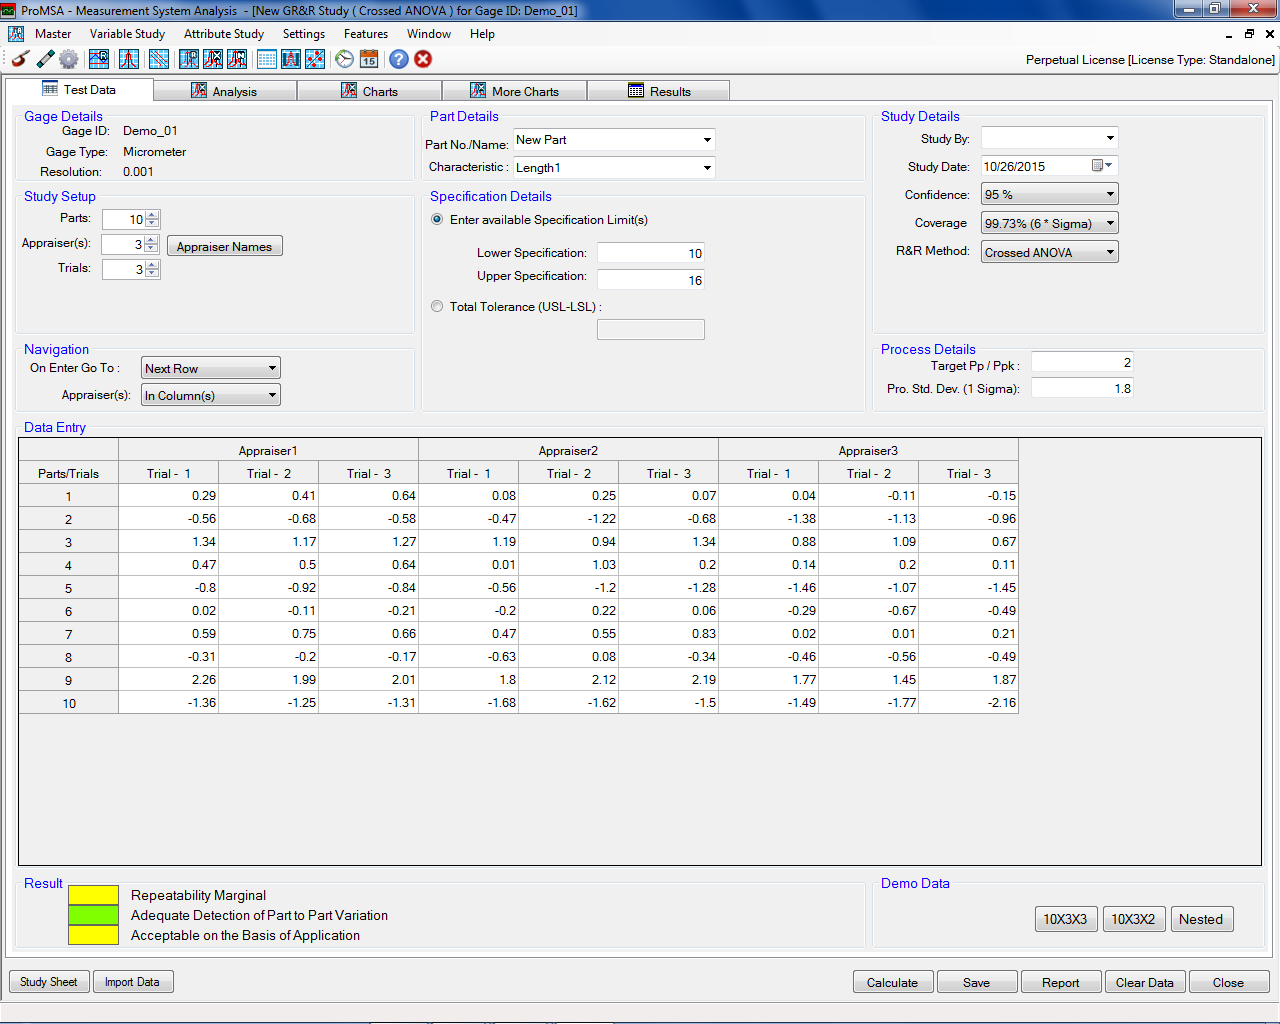
Task: Load the Nested demo data
Action: [x=1201, y=919]
